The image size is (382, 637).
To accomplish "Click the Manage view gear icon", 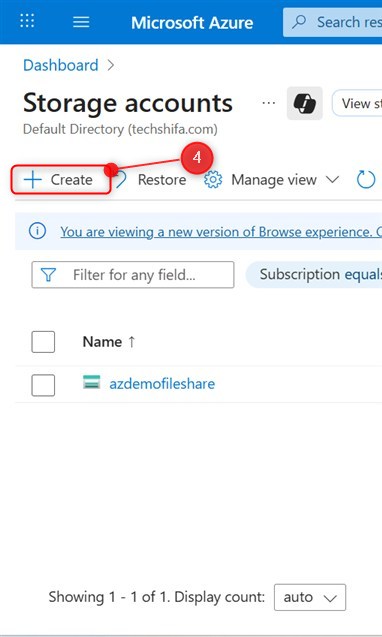I will [x=213, y=180].
